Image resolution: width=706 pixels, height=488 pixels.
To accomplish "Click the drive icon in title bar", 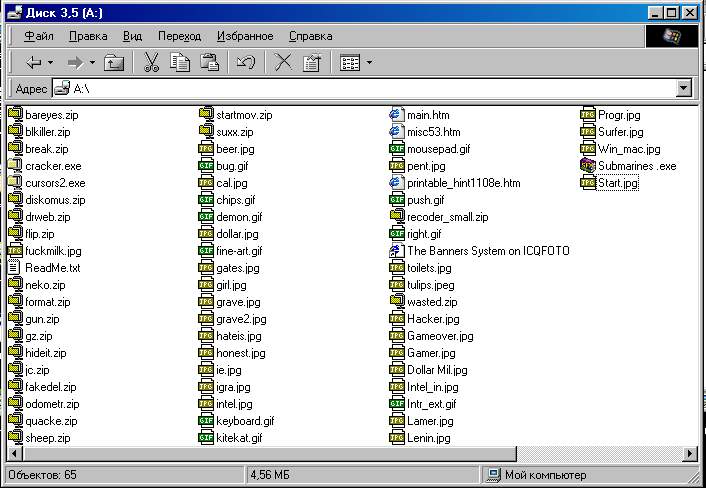I will 14,13.
